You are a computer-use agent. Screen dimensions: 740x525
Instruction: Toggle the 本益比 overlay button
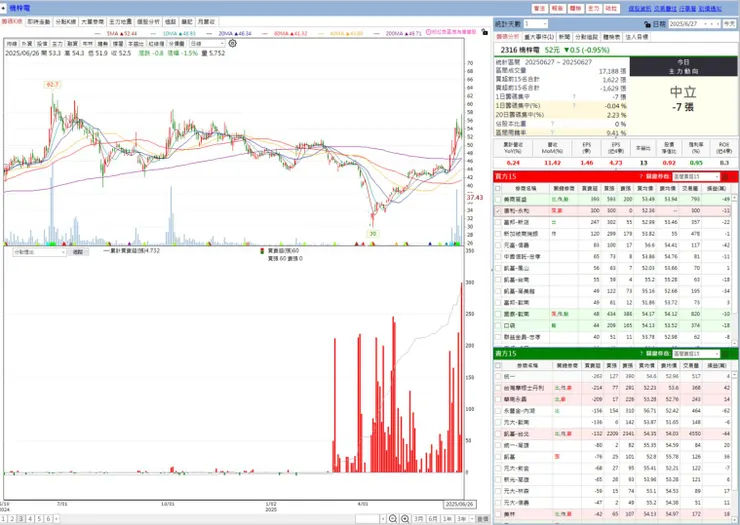tap(136, 43)
